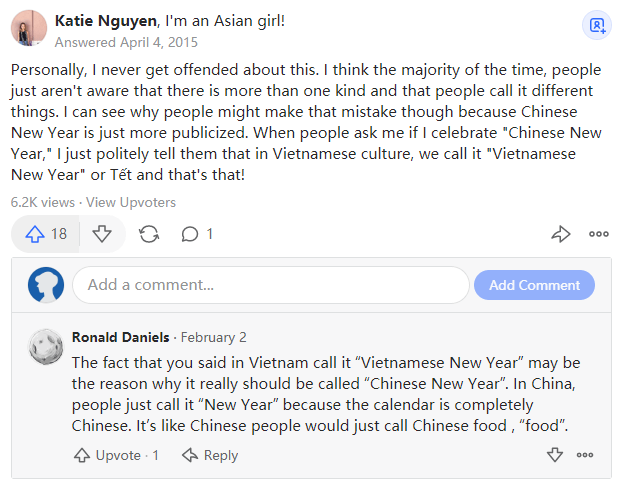The image size is (624, 489).
Task: Open Ronald Daniels' profile name link
Action: point(121,337)
